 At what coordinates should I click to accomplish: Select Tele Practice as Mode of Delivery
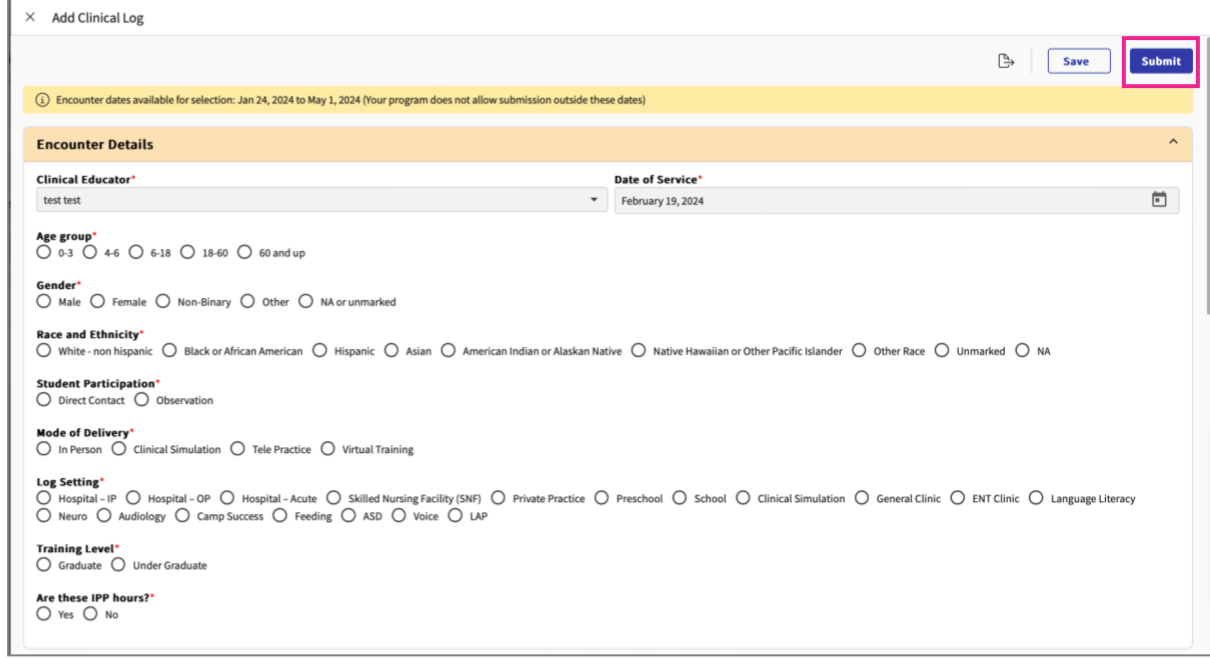pos(238,449)
